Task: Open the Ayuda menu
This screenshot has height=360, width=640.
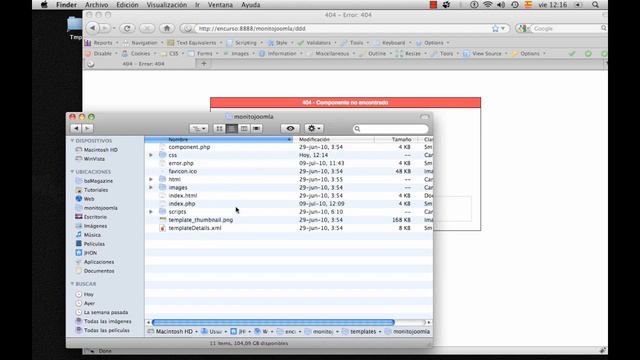Action: [x=251, y=5]
